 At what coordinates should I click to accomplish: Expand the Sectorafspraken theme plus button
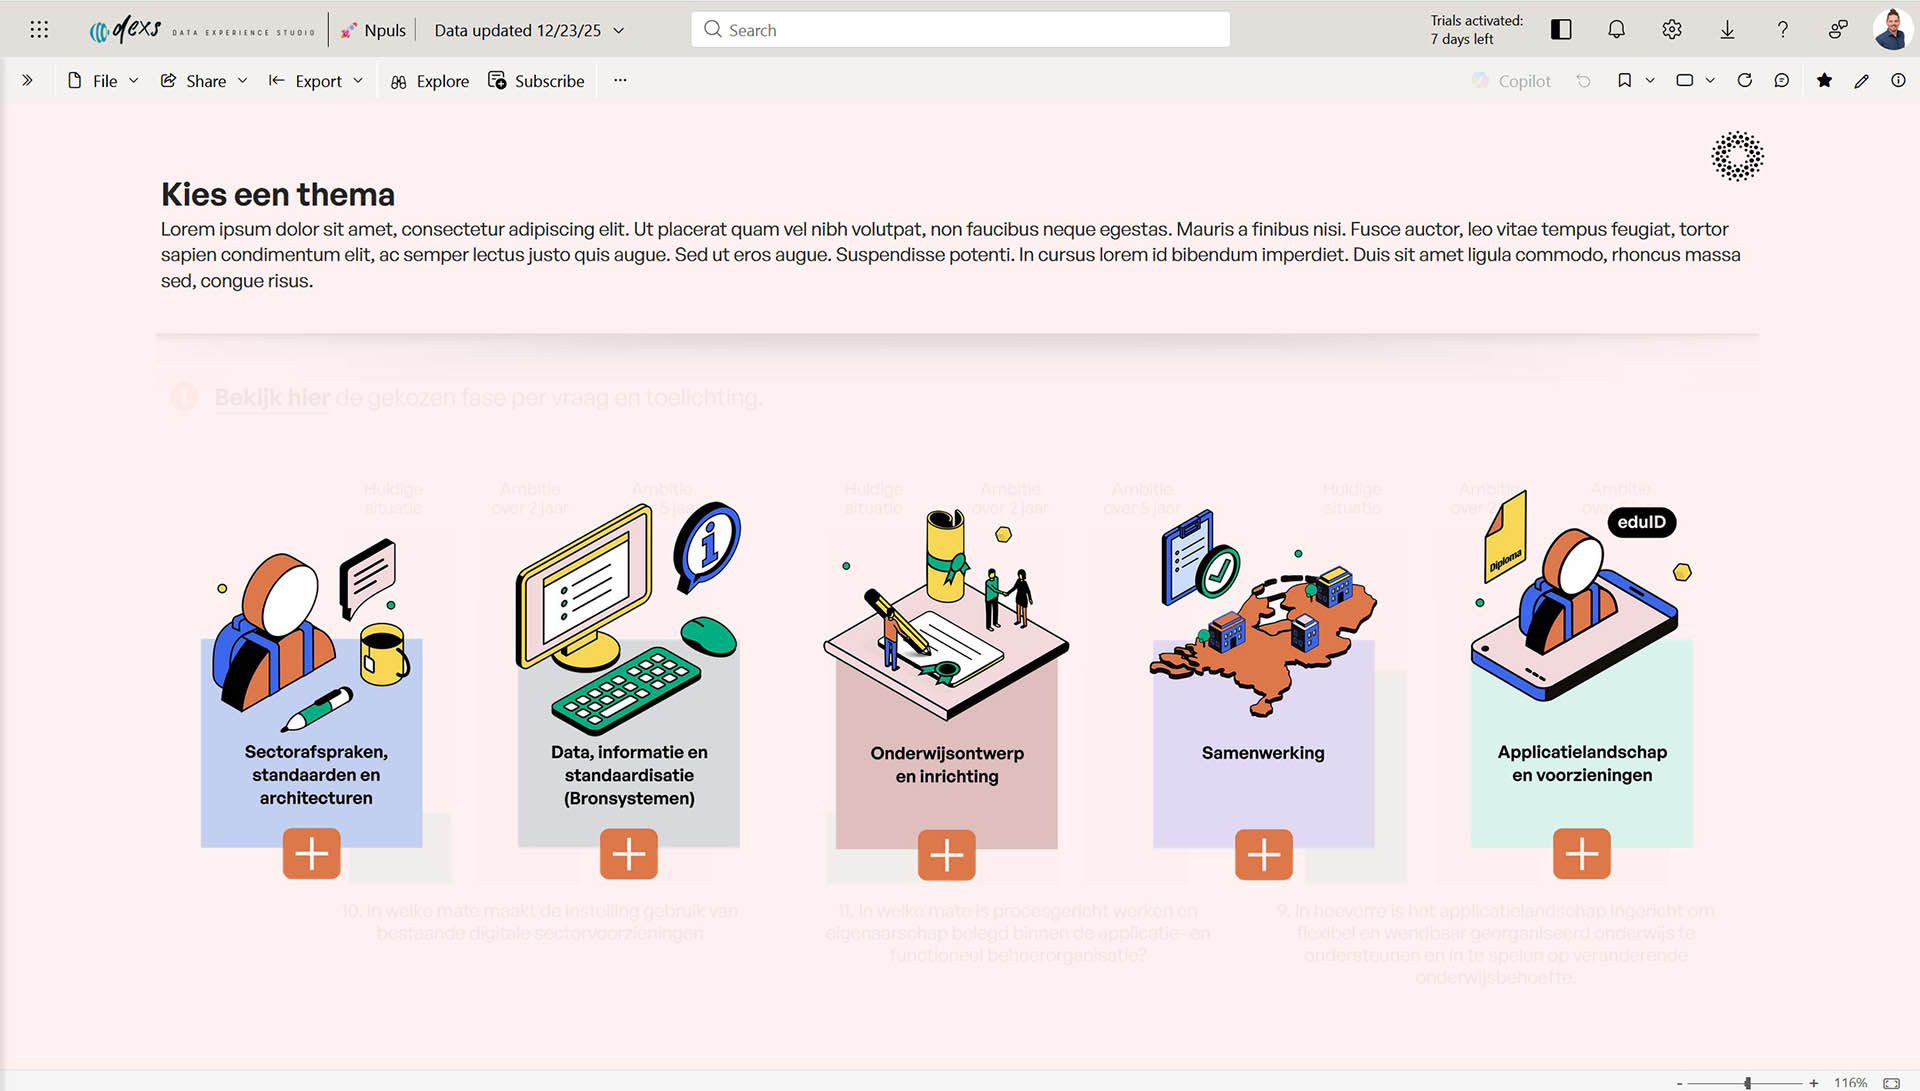pyautogui.click(x=311, y=854)
